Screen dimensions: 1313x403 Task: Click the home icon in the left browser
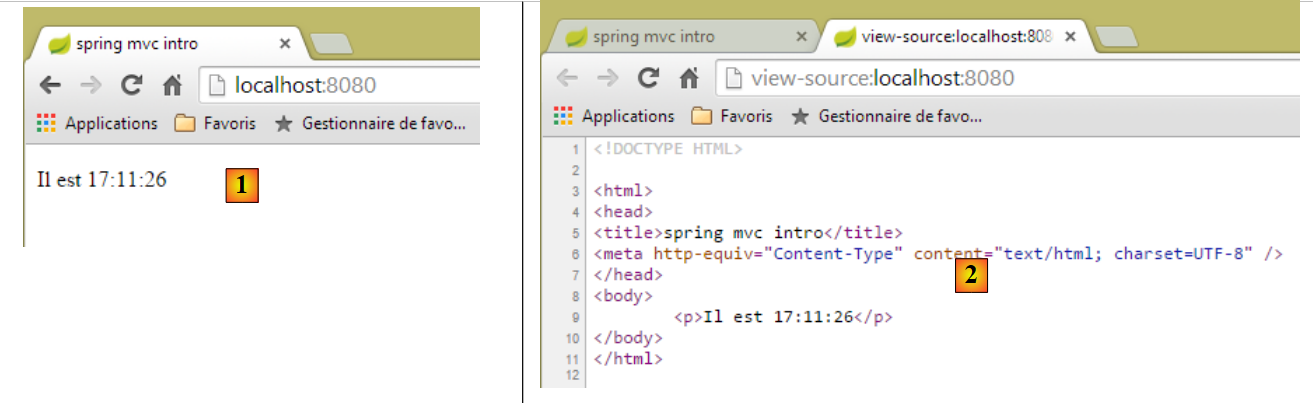click(x=172, y=86)
